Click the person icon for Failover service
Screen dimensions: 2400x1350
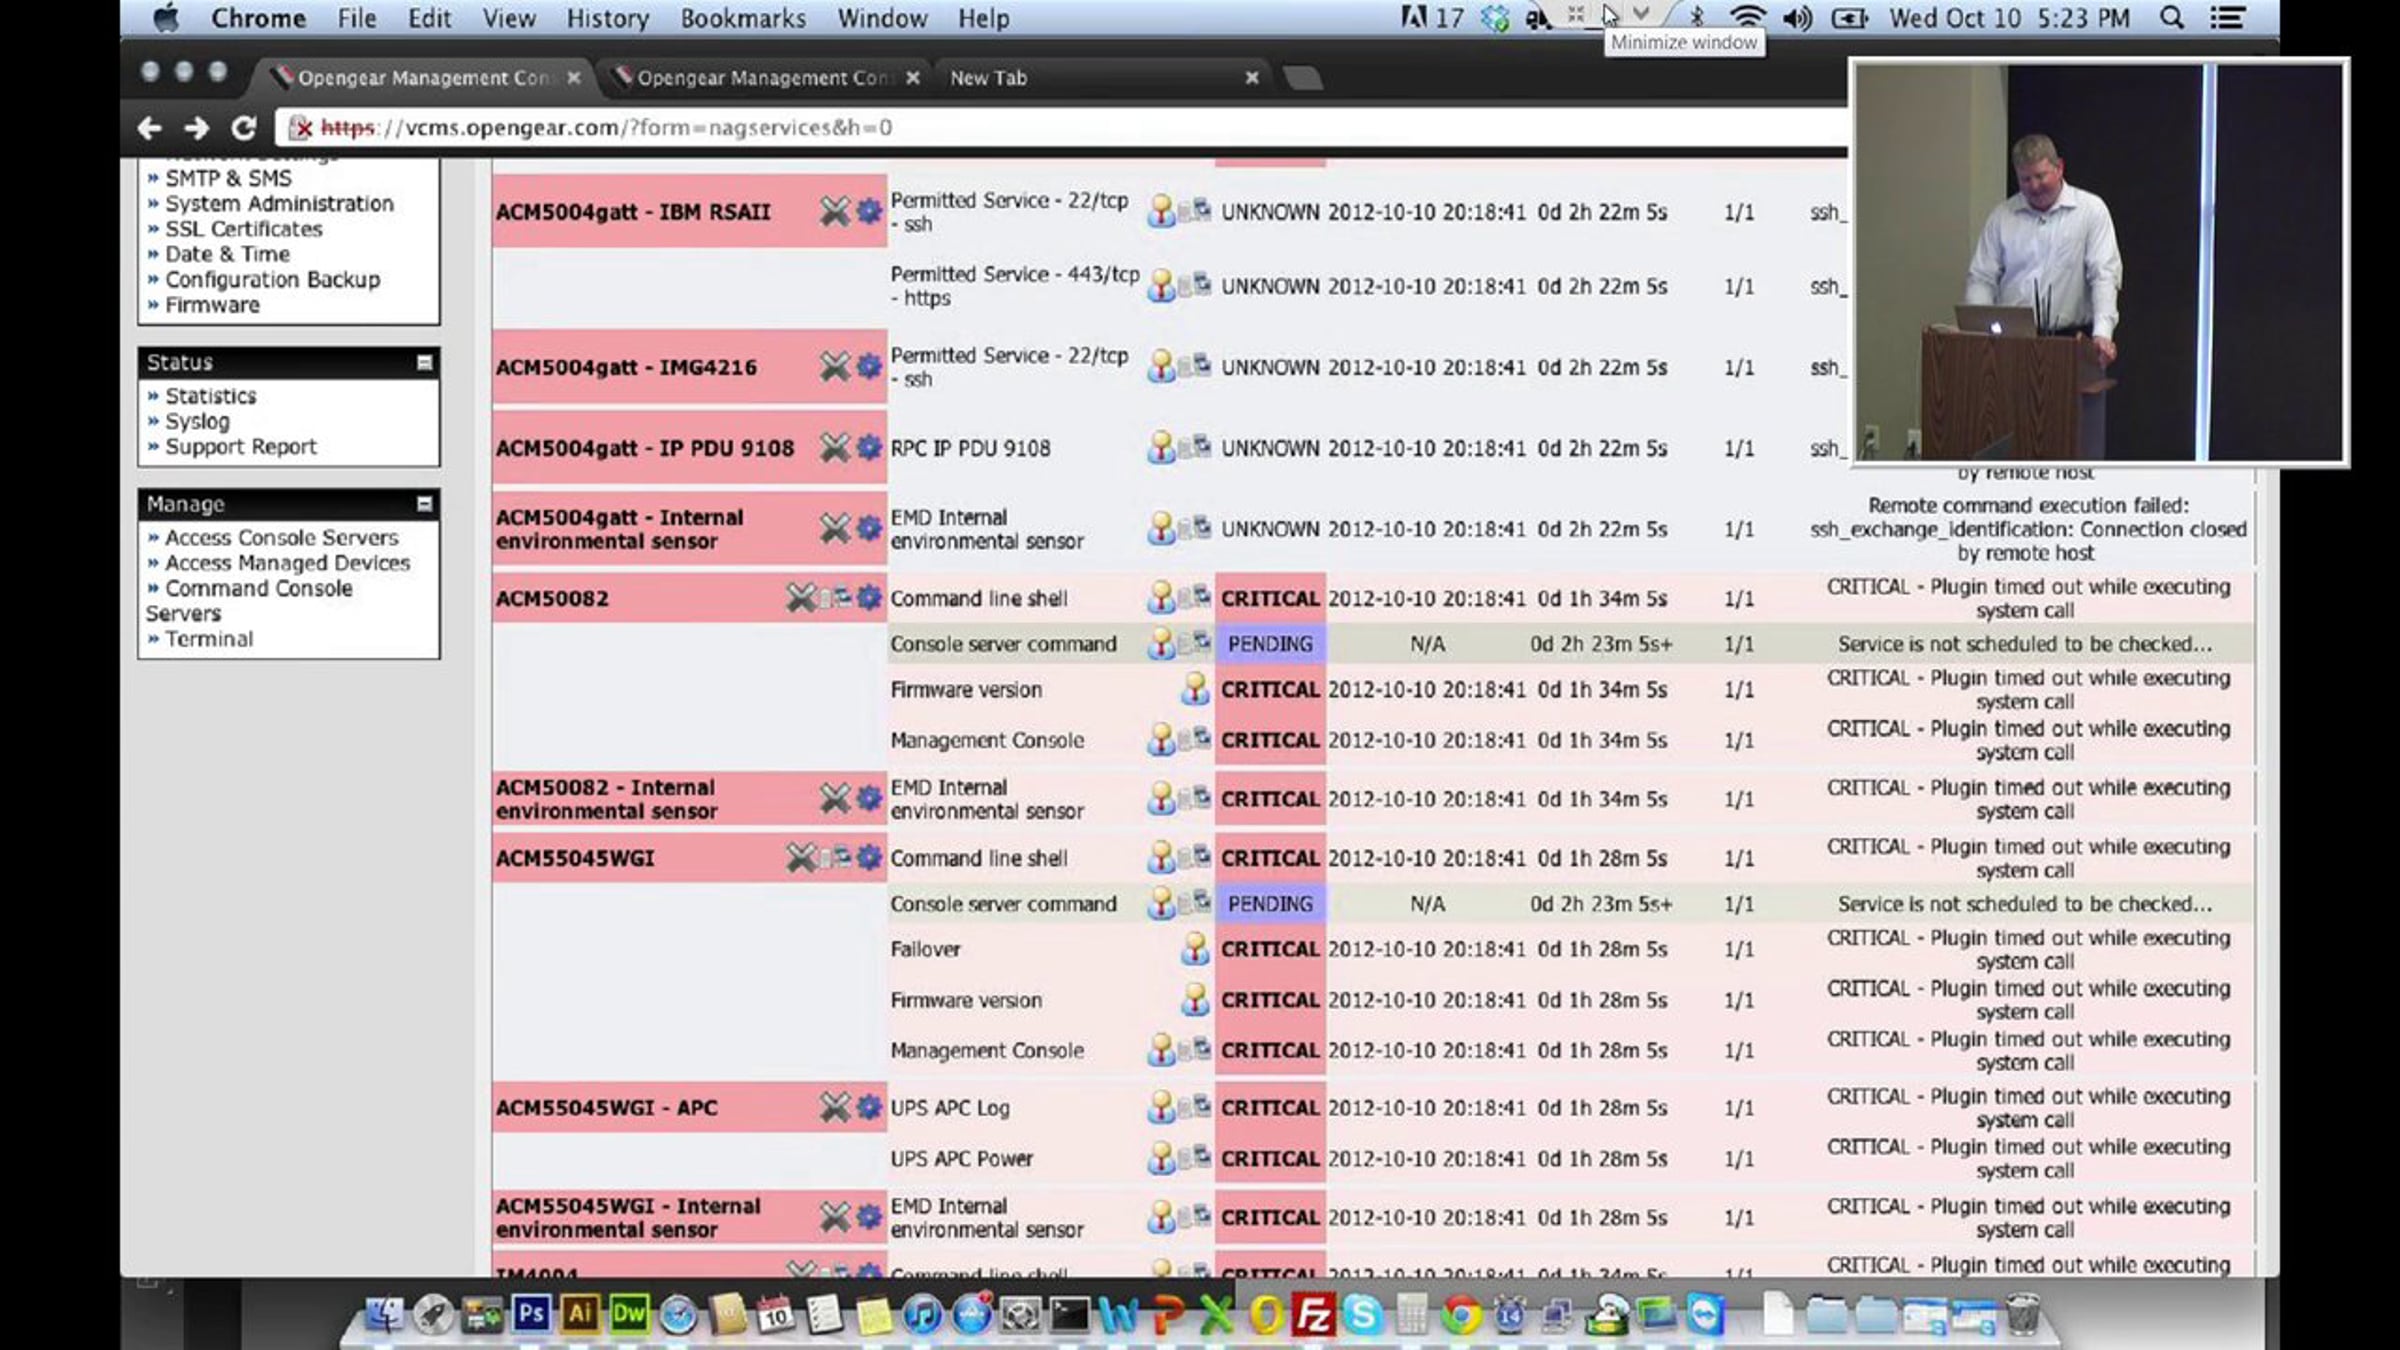coord(1194,948)
